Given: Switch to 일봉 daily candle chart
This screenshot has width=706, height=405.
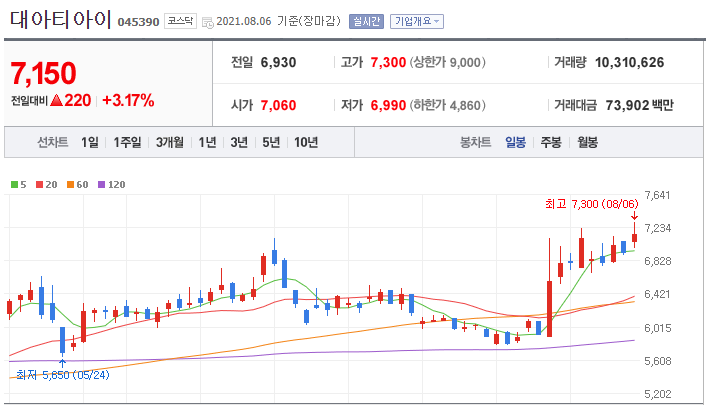Looking at the screenshot, I should click(516, 142).
